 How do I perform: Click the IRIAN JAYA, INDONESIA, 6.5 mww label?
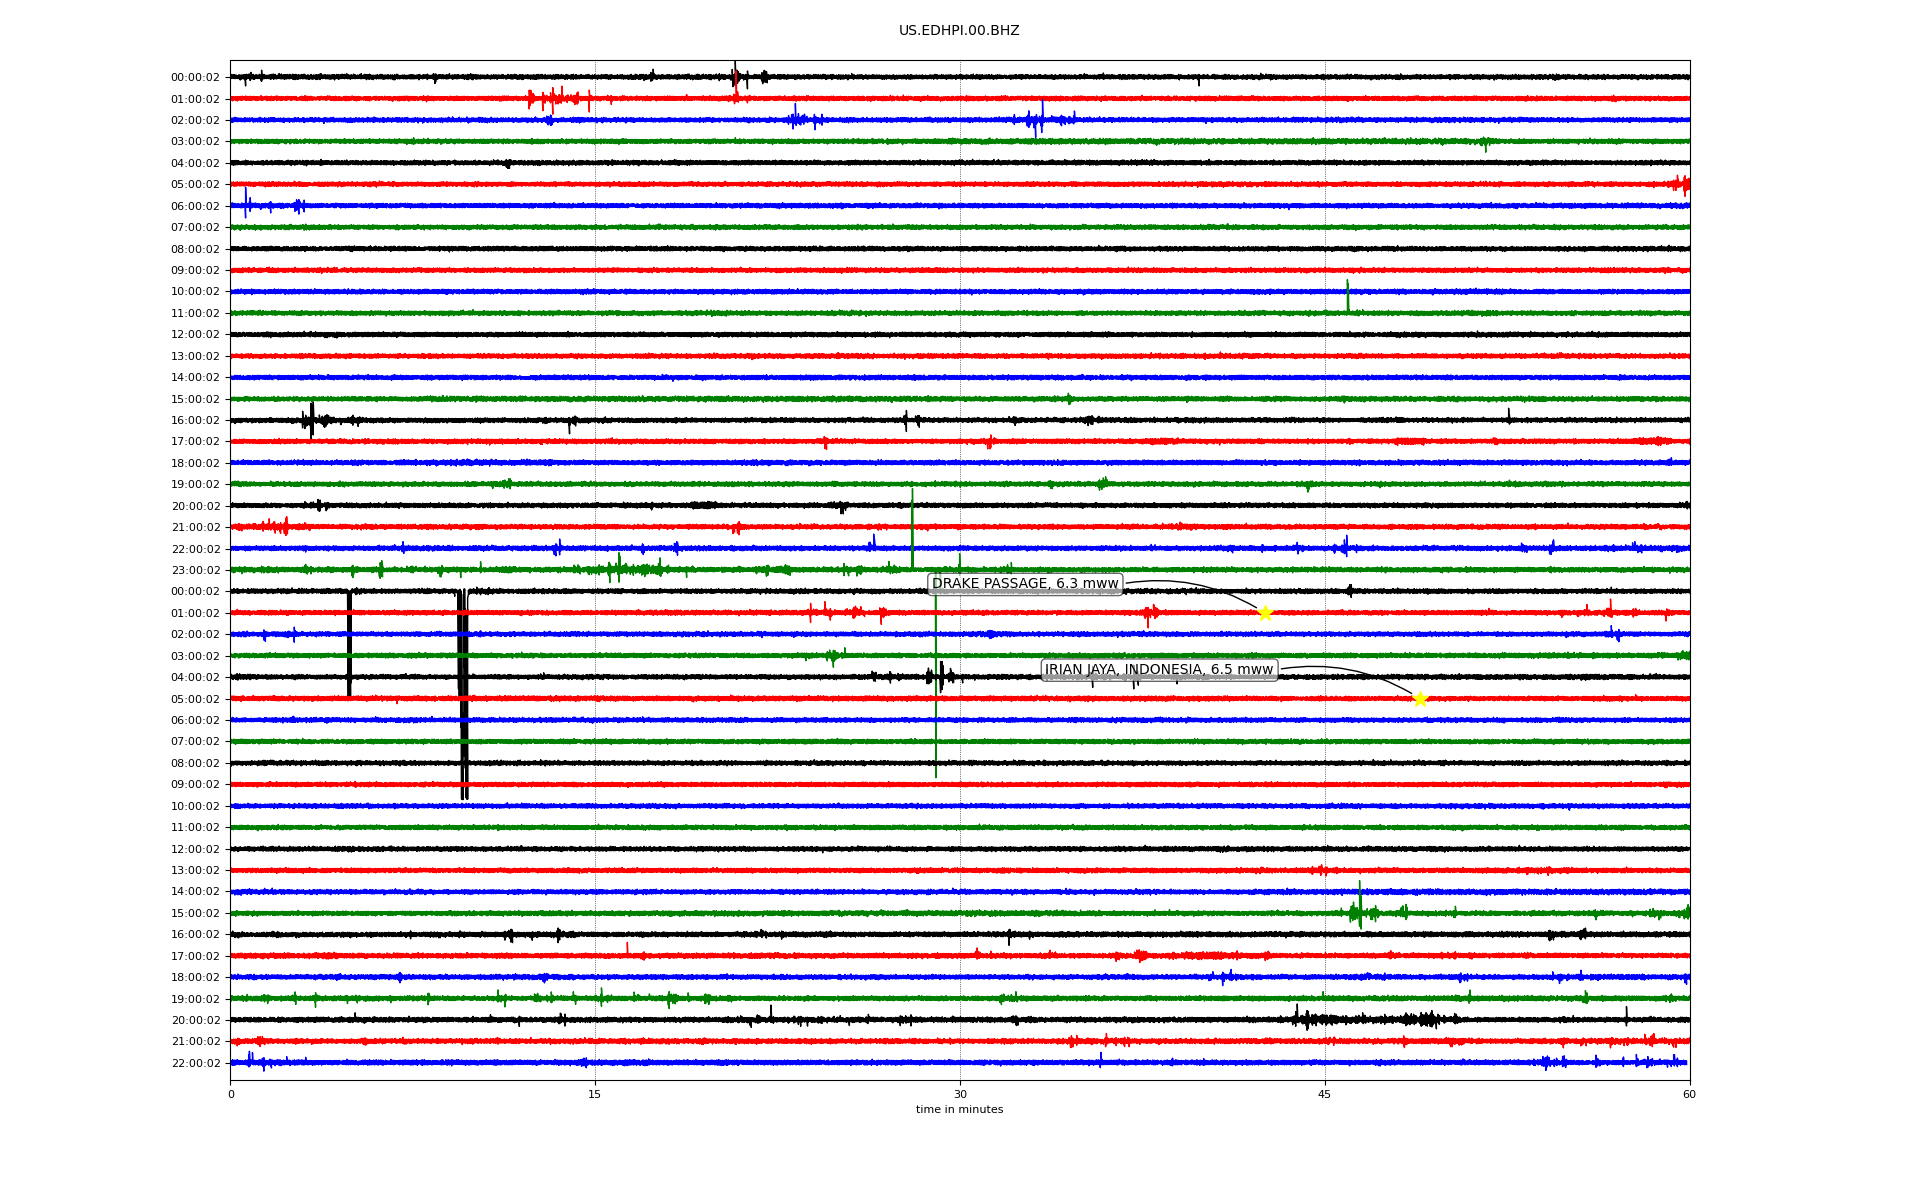tap(1159, 670)
